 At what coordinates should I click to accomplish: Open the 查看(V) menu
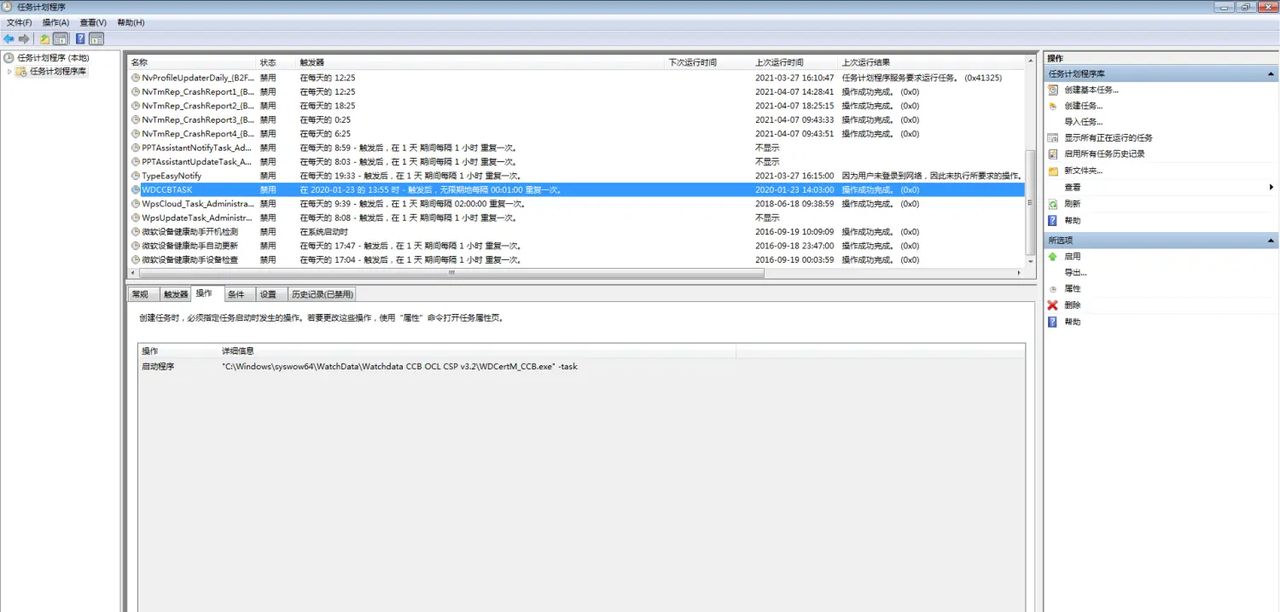93,22
